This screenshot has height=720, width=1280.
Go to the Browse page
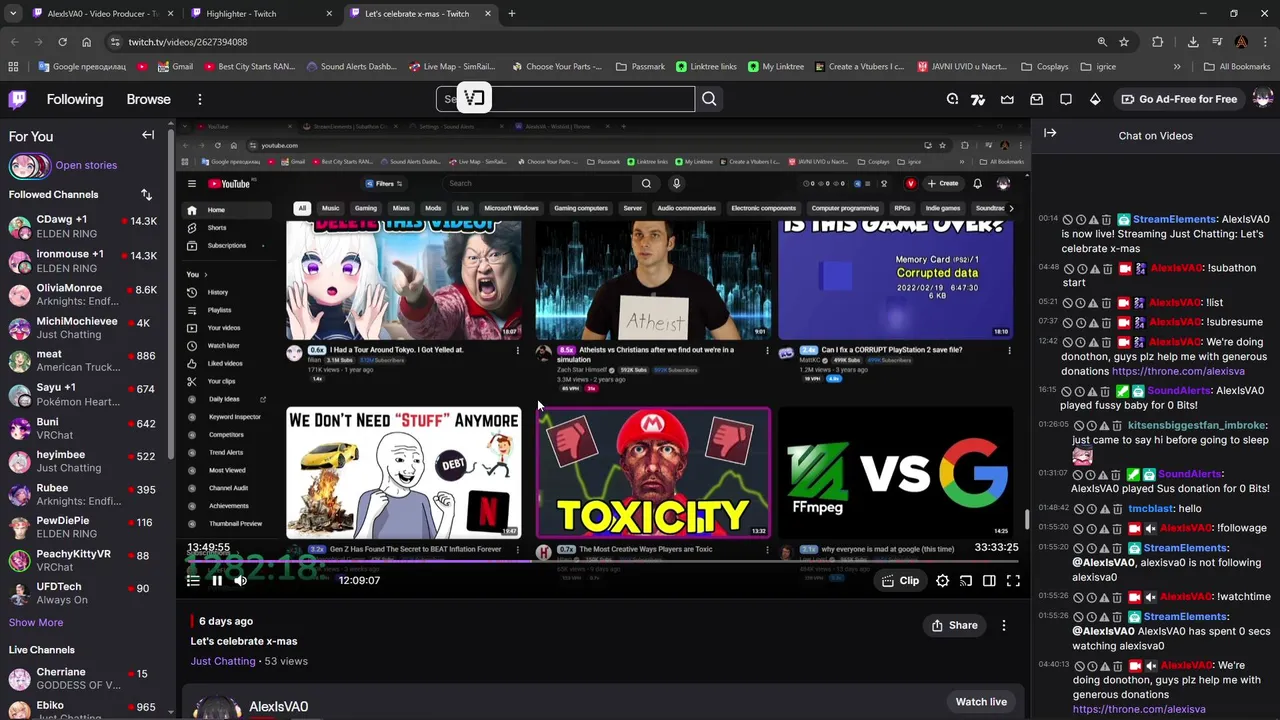(148, 99)
